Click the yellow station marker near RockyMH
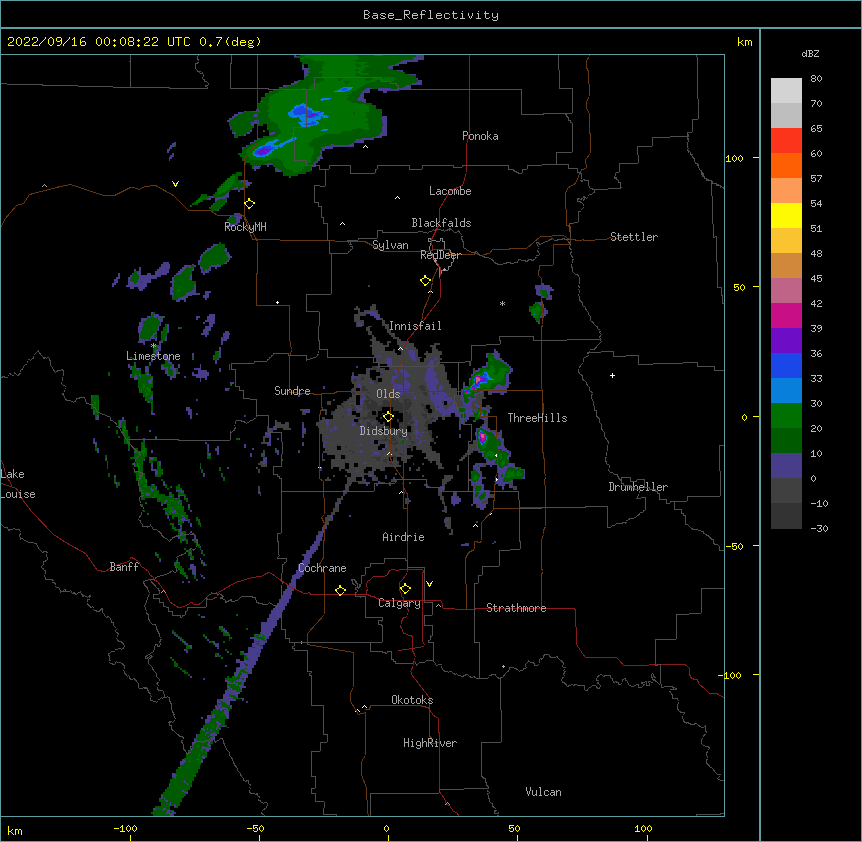862x842 pixels. (250, 204)
